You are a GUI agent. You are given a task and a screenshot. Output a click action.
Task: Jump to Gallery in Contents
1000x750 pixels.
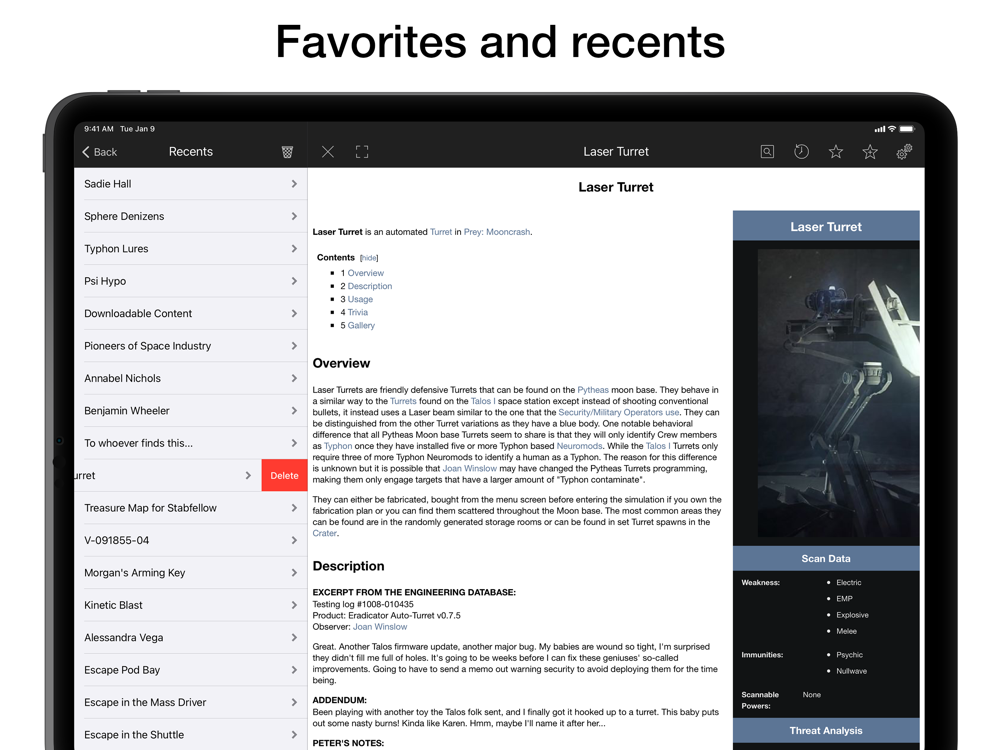coord(361,325)
